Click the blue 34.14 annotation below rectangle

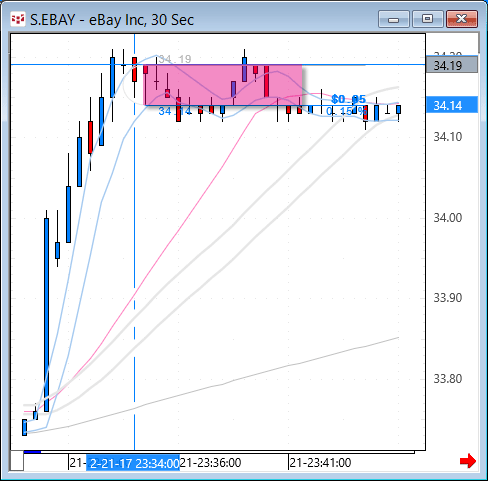point(175,111)
